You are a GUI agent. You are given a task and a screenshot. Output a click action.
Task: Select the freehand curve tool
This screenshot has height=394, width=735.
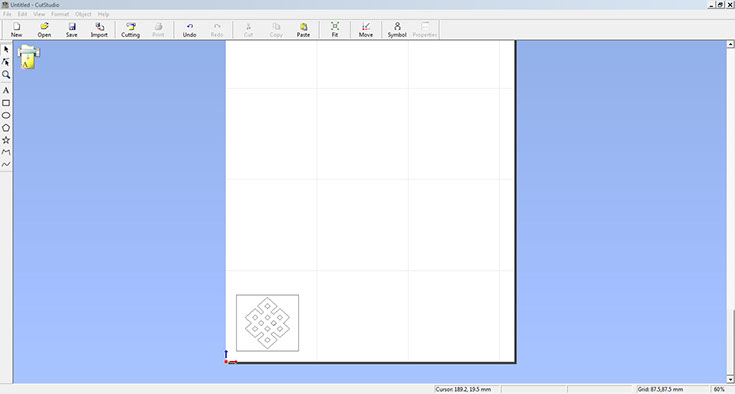pos(6,164)
